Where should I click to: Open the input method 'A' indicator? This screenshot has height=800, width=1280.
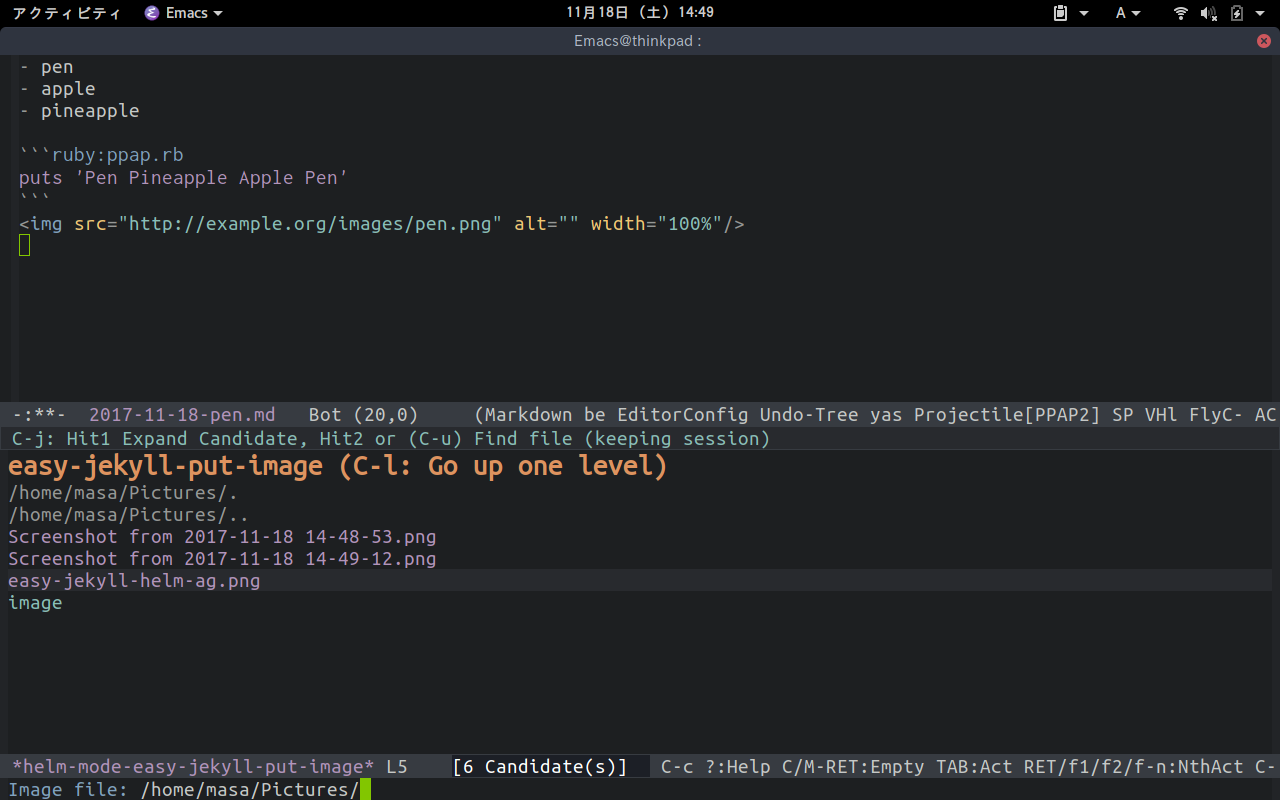(1121, 13)
